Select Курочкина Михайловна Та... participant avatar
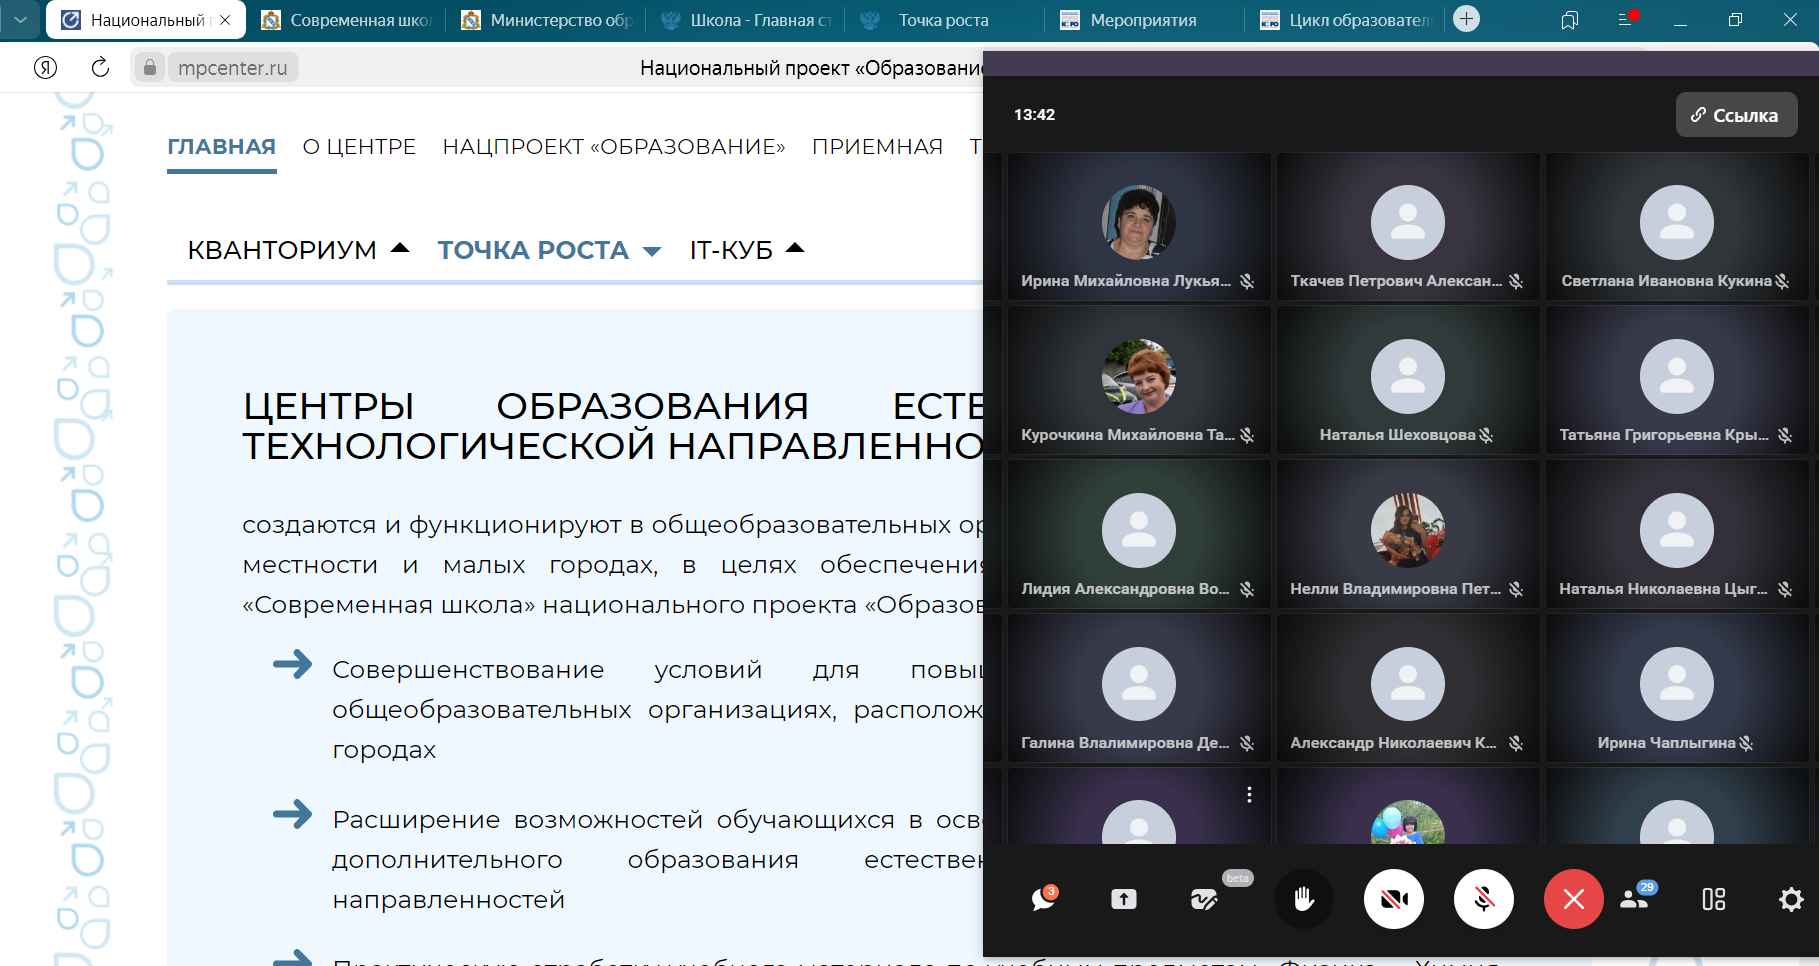Image resolution: width=1819 pixels, height=966 pixels. [x=1138, y=376]
